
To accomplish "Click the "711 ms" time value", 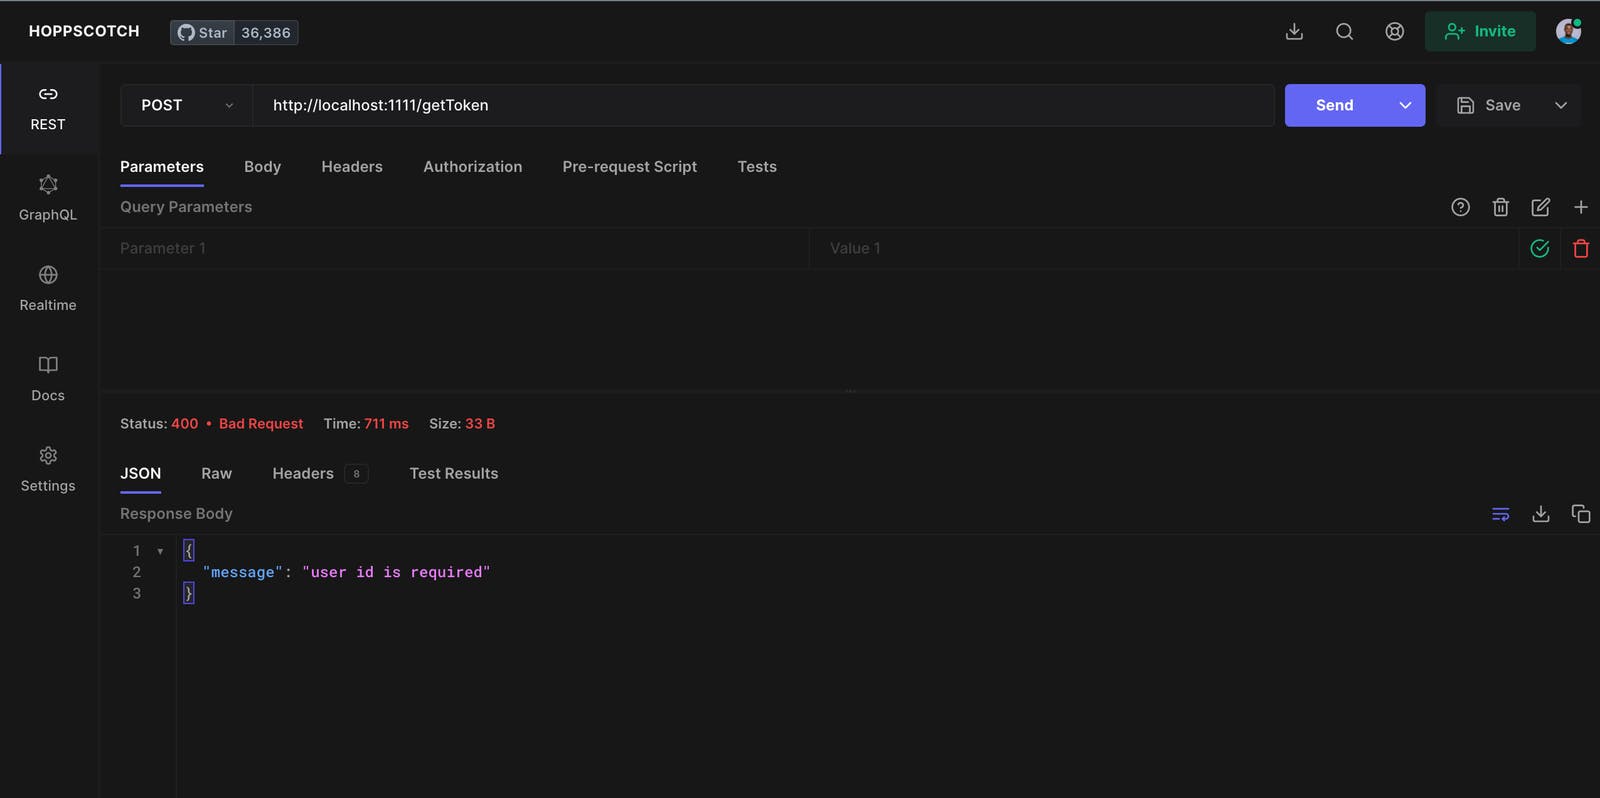I will point(386,424).
